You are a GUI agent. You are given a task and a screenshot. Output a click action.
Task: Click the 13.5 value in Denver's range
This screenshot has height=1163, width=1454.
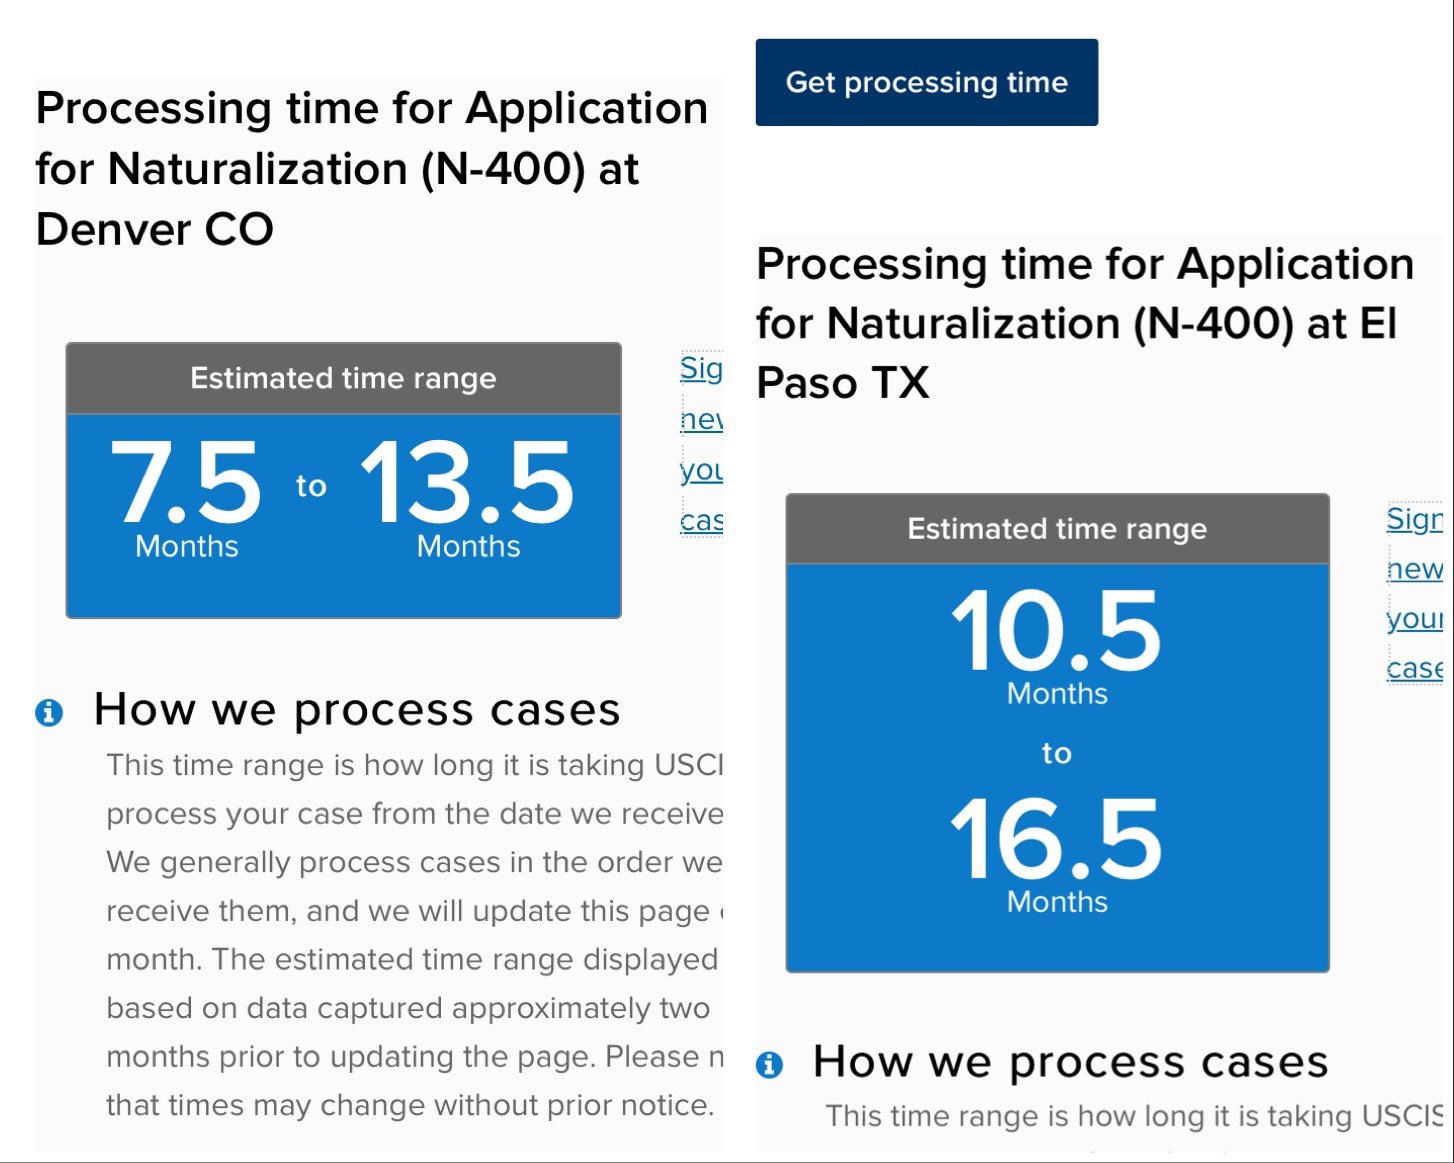point(468,484)
